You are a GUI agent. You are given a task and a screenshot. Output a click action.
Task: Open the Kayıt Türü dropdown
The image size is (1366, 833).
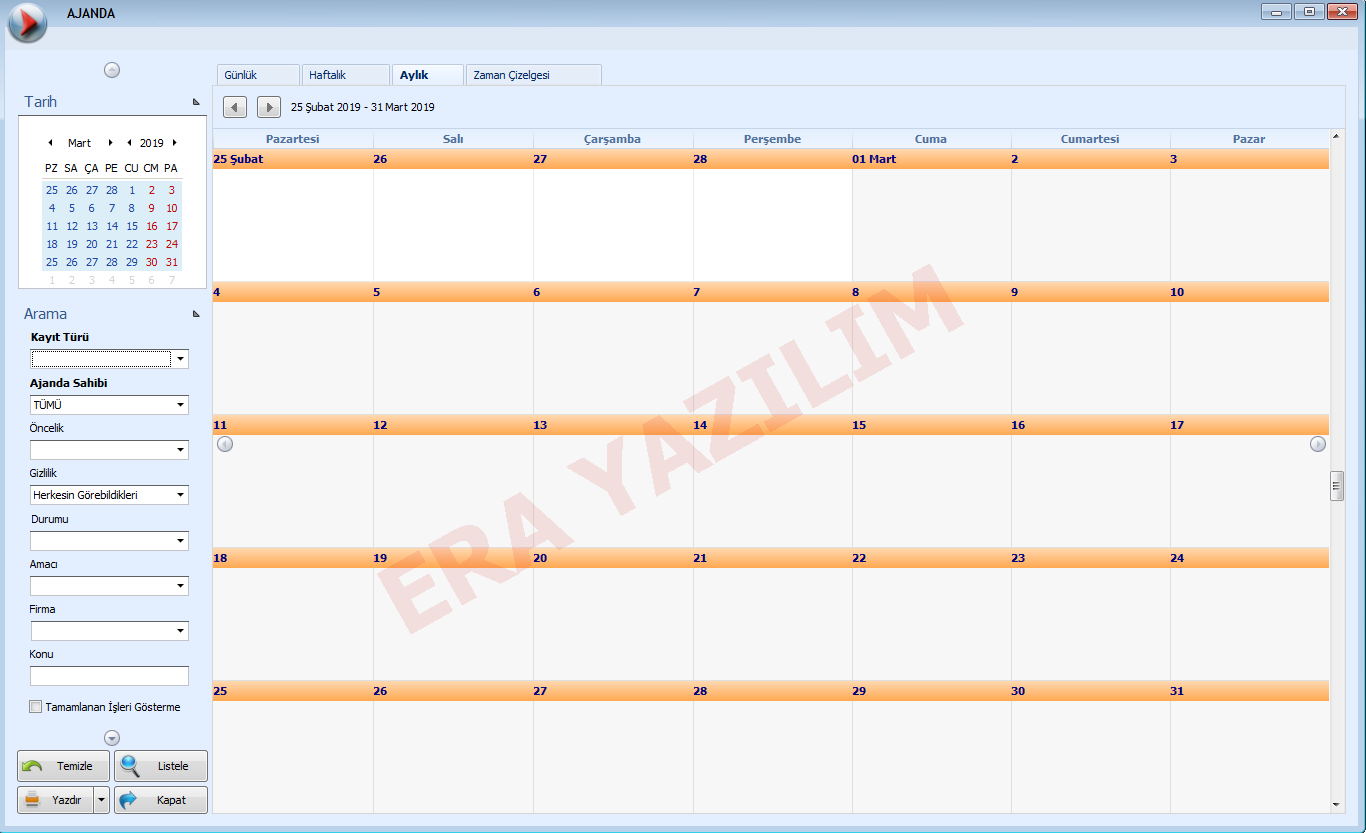(180, 359)
